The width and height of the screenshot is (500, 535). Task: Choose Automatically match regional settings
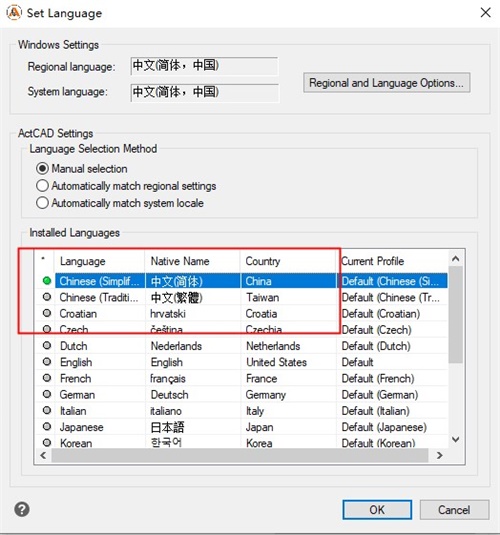(42, 186)
